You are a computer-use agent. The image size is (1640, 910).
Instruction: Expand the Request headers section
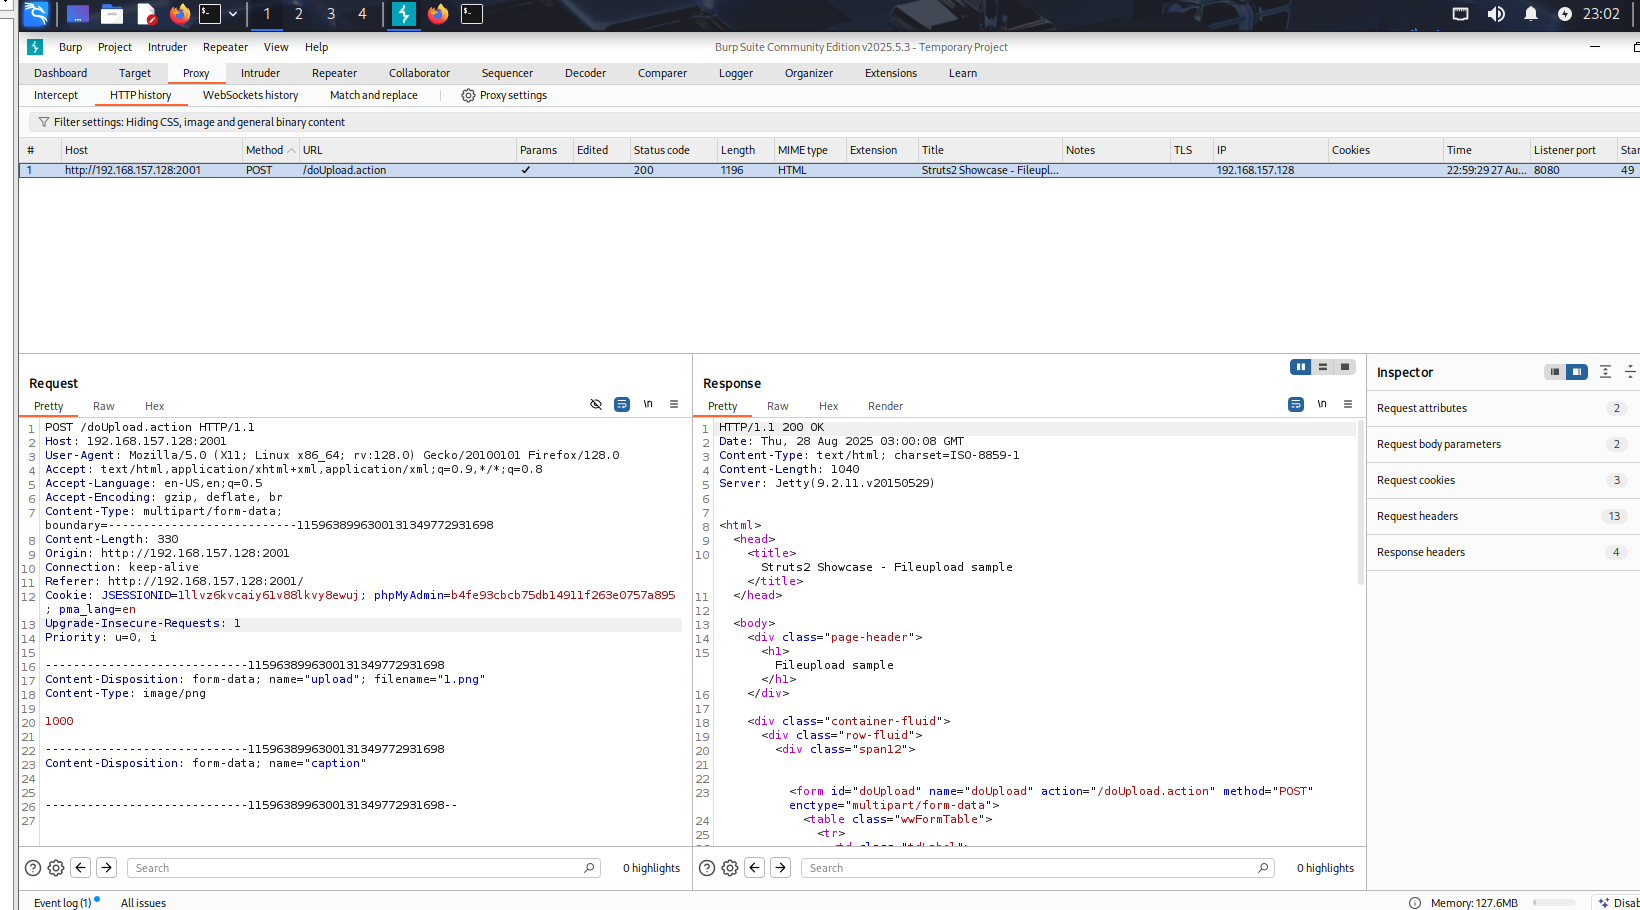(x=1503, y=516)
